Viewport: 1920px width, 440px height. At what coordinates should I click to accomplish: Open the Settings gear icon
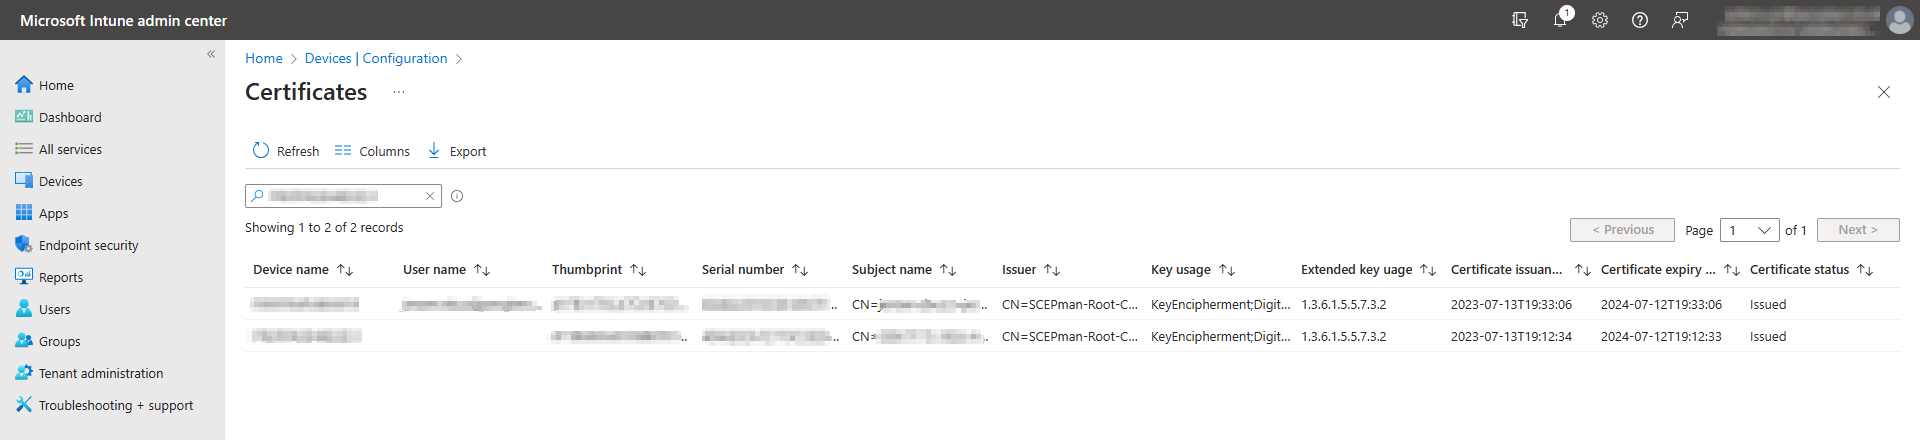pos(1600,20)
